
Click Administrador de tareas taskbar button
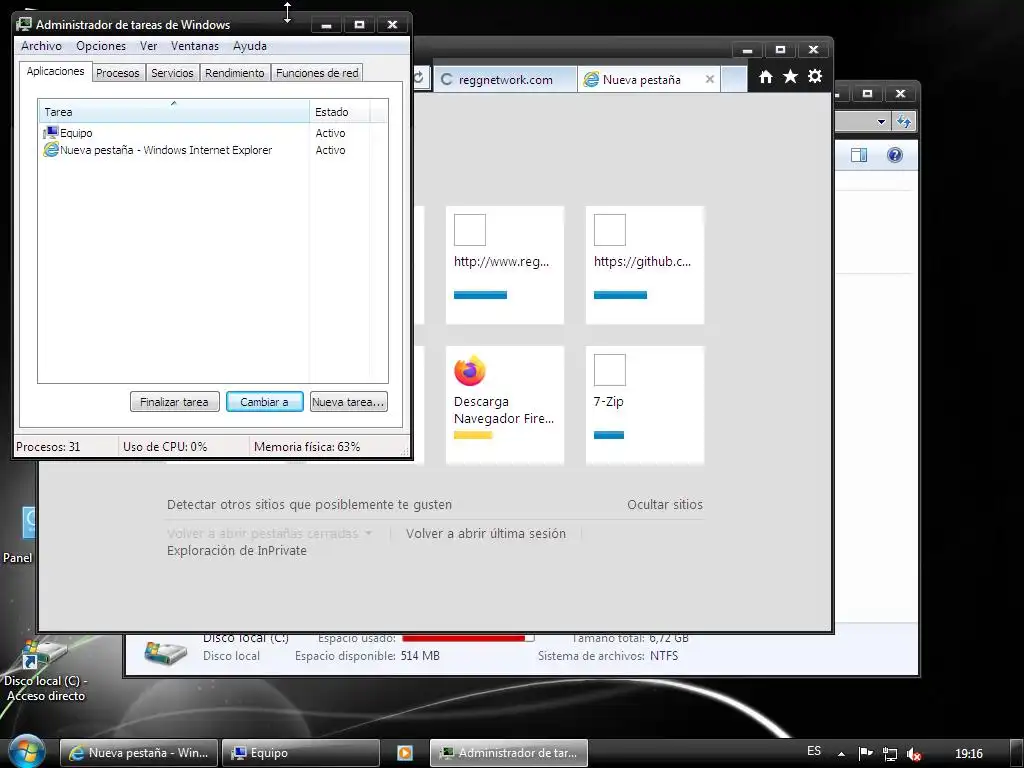pos(509,753)
